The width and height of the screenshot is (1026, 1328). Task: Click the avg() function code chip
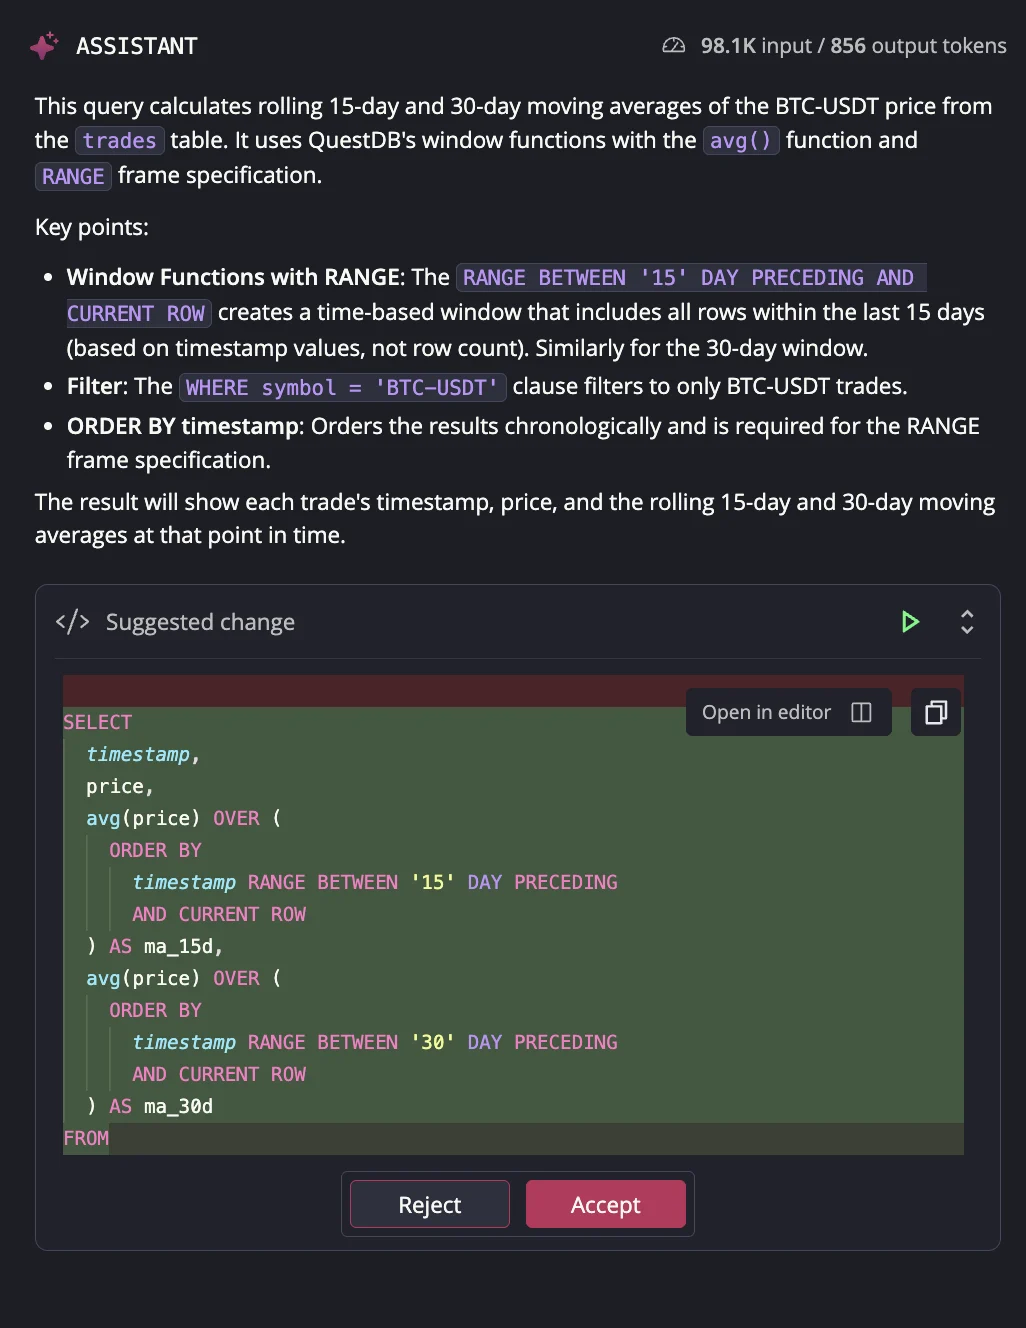pyautogui.click(x=741, y=140)
